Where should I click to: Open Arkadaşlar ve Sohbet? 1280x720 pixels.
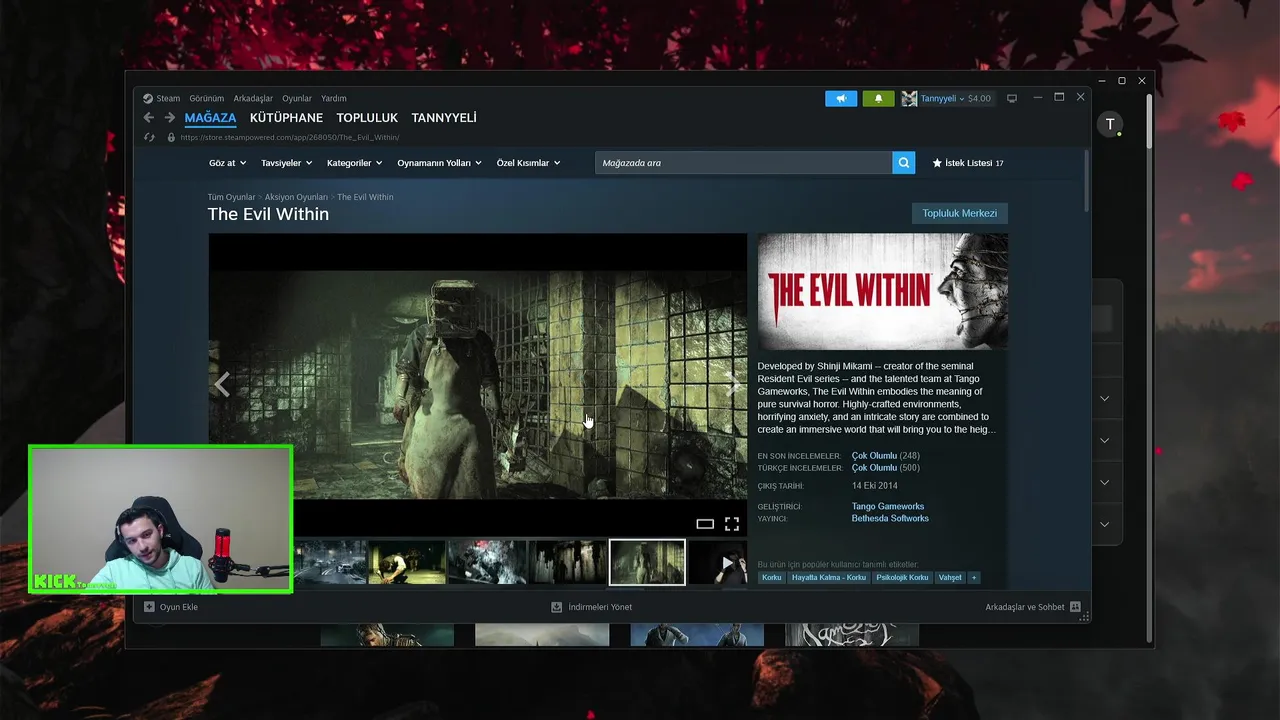1025,607
